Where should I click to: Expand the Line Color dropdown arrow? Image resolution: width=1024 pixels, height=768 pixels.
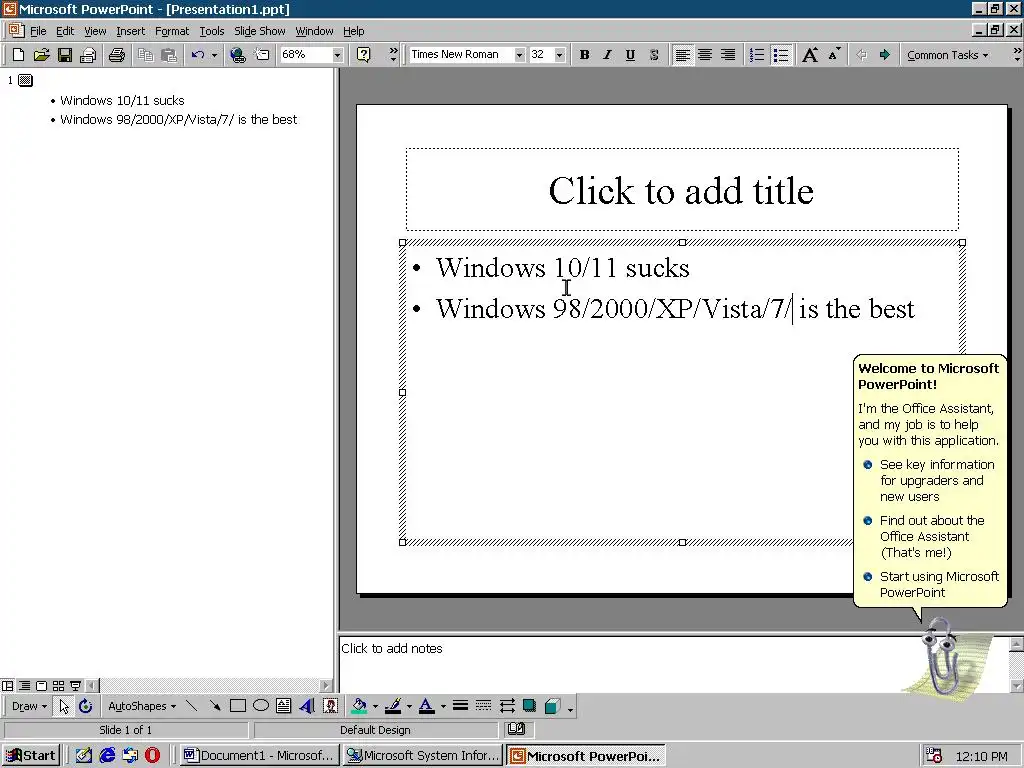tap(409, 706)
